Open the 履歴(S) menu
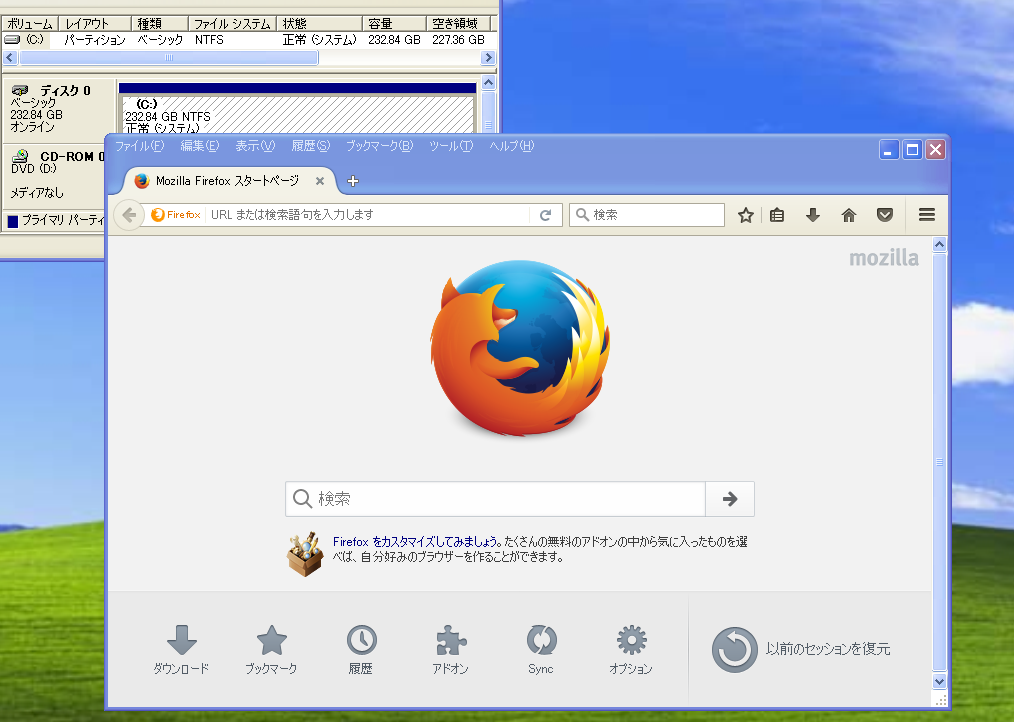Screen dimensions: 1014x722 (311, 146)
